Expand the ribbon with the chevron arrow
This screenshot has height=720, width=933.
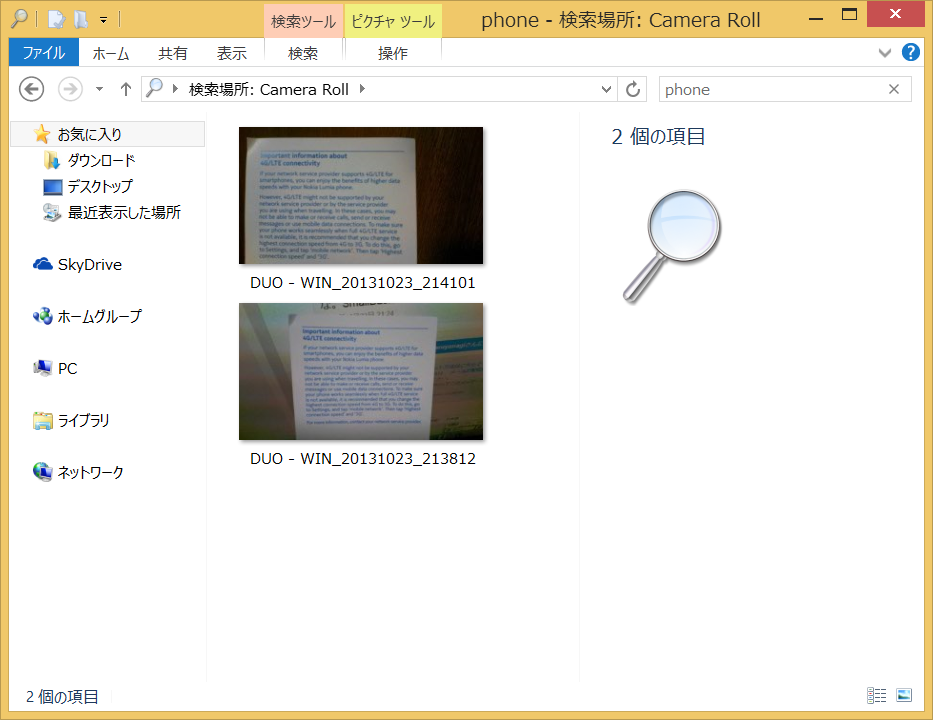click(885, 53)
